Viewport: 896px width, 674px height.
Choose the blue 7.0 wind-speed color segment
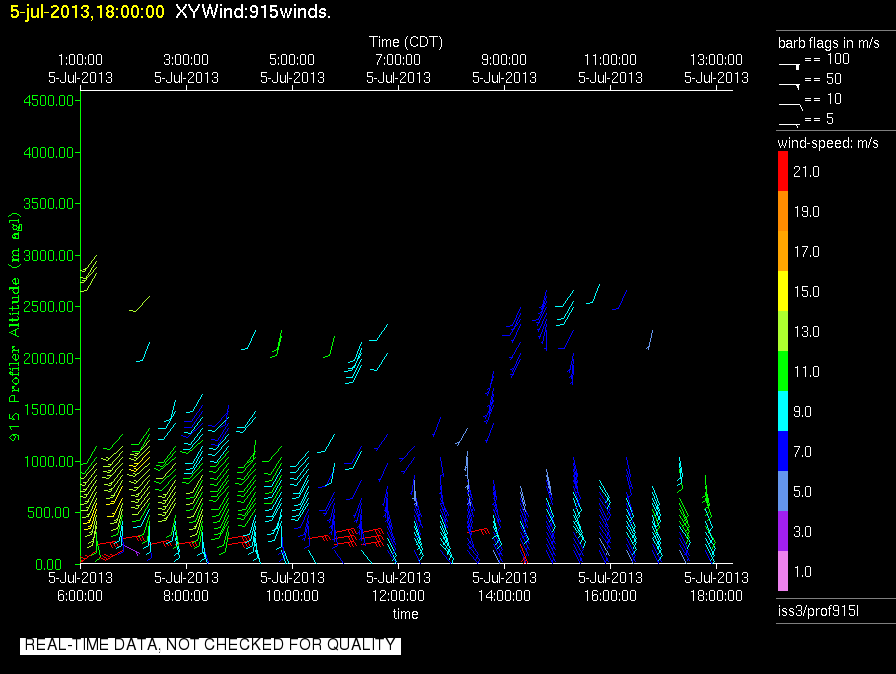pos(783,452)
